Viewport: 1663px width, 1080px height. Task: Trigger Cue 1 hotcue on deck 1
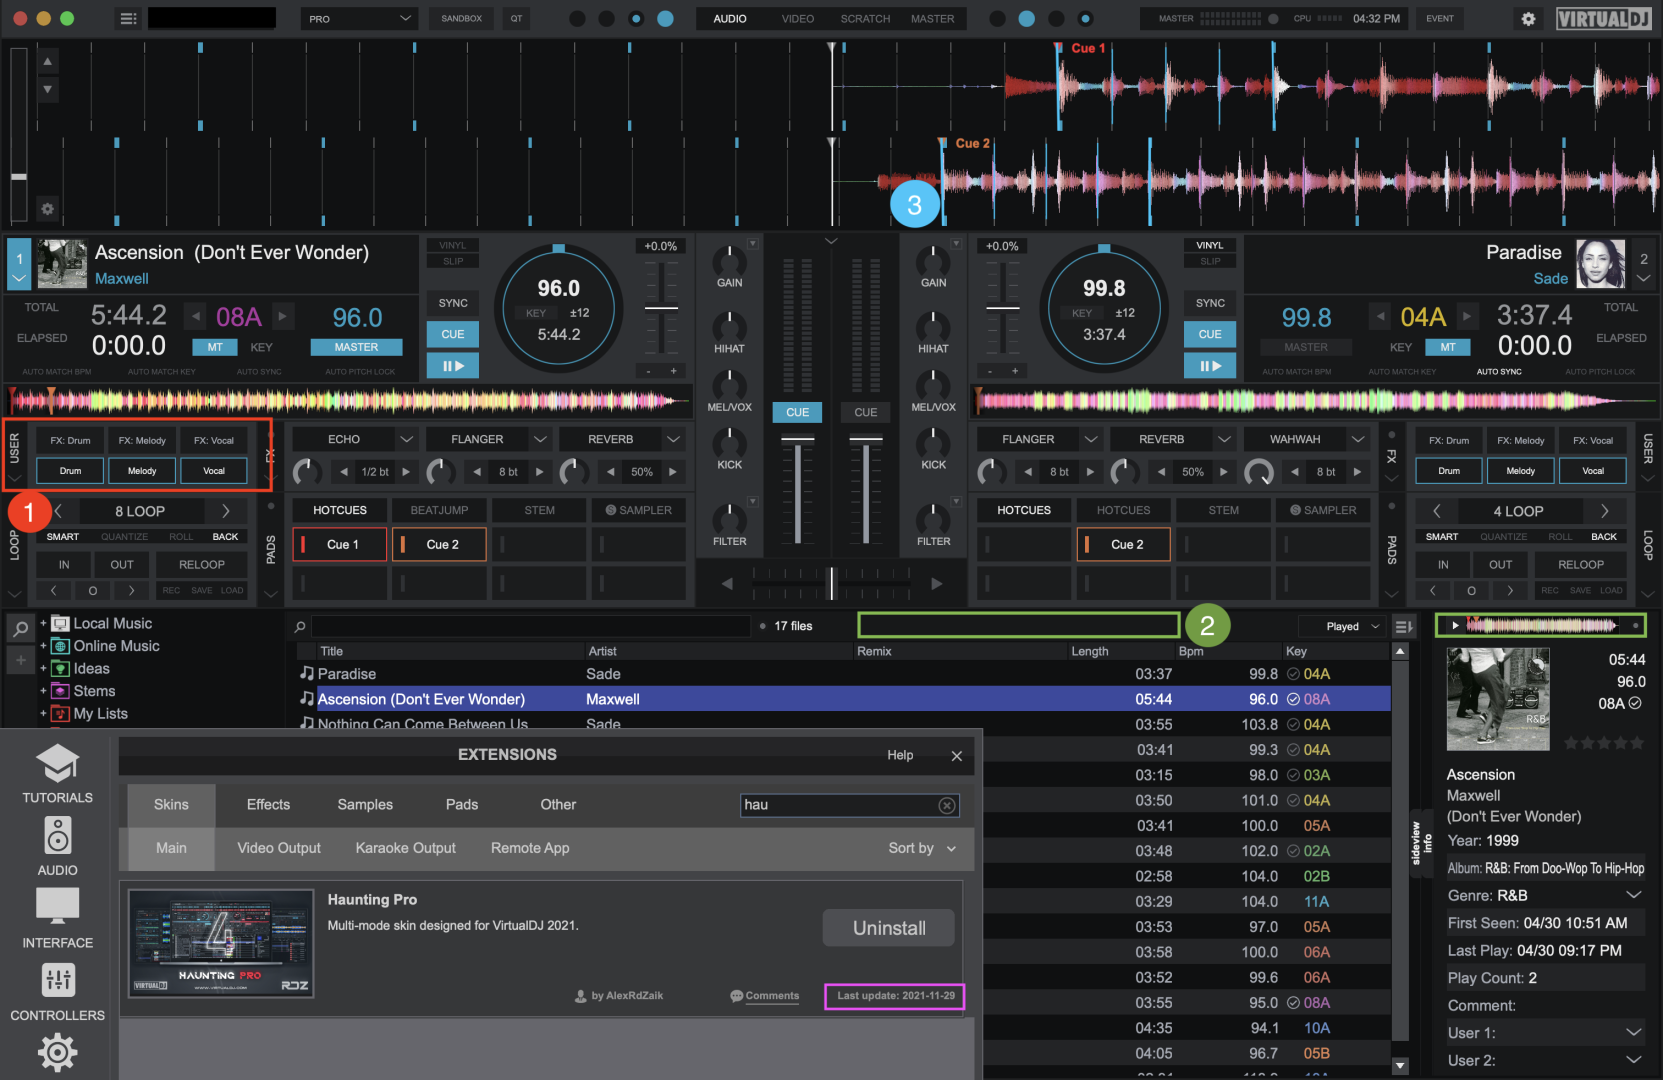(340, 545)
